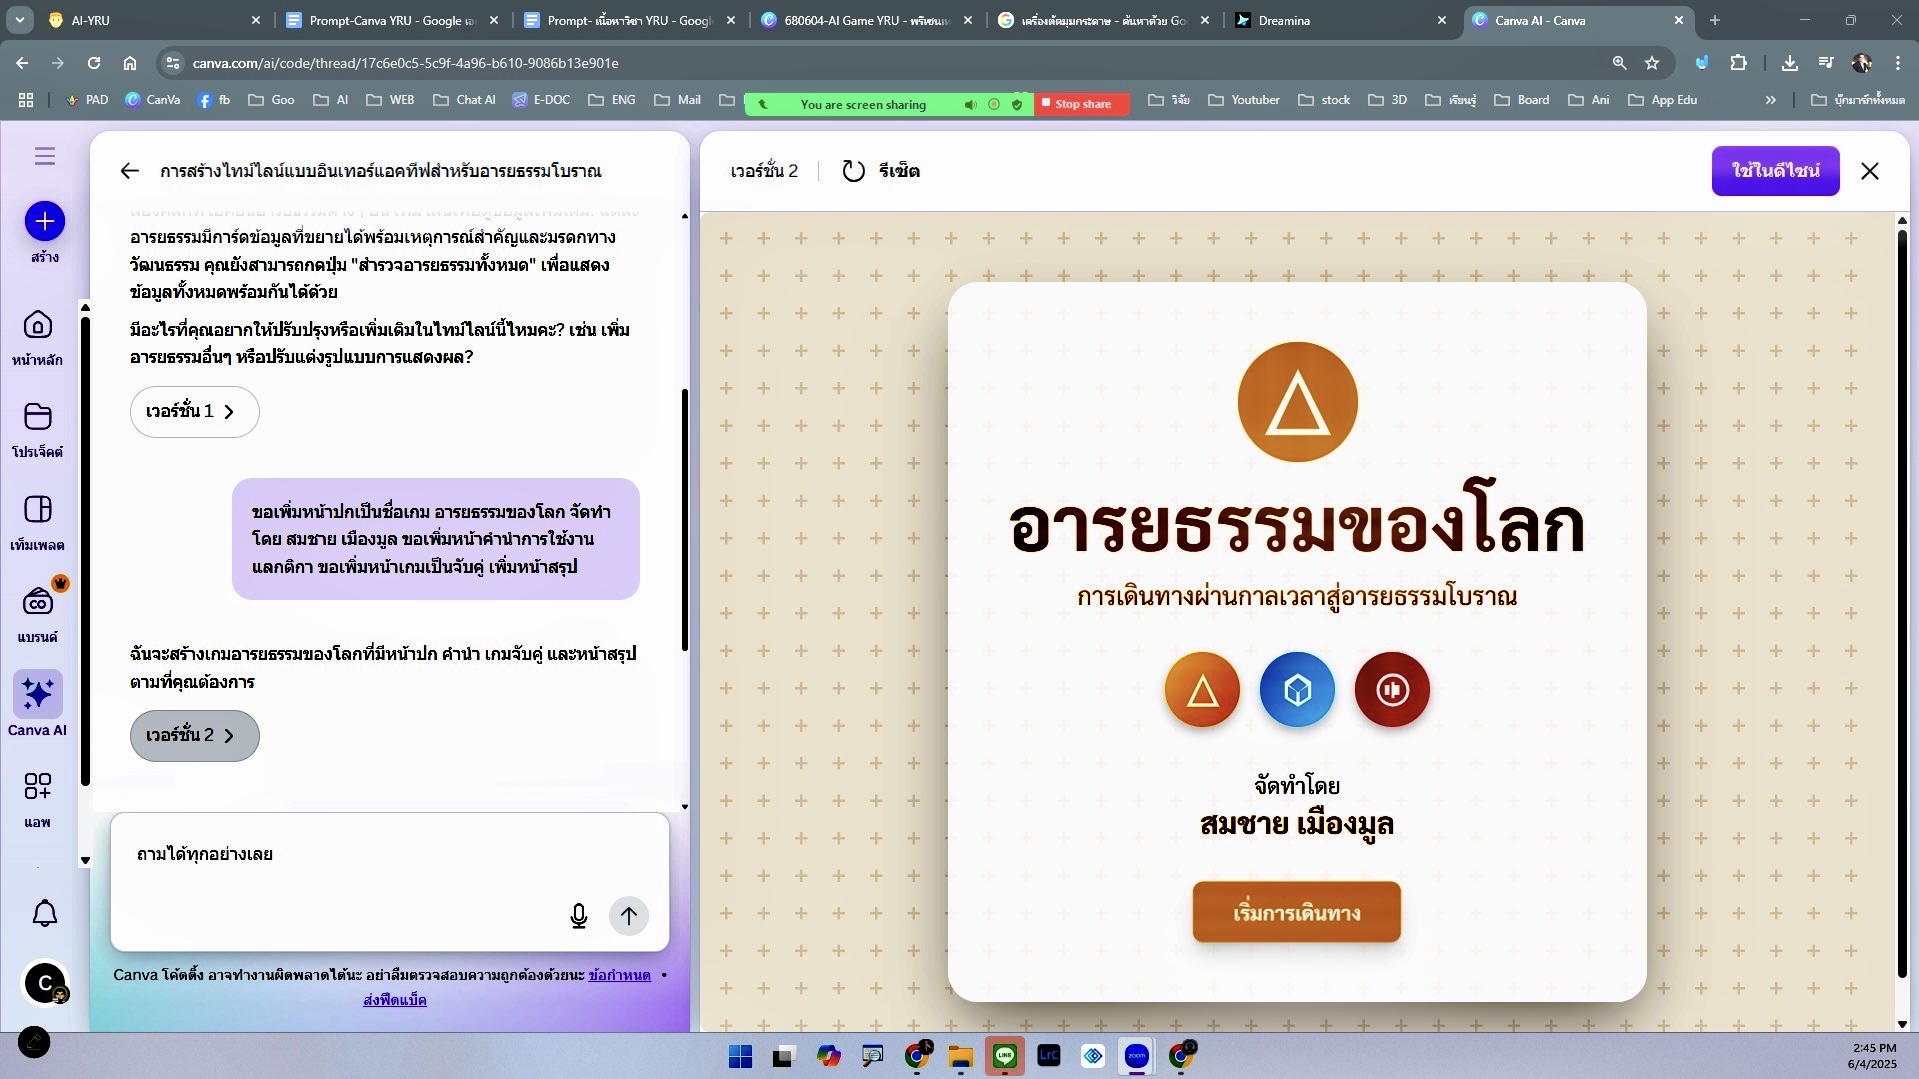The width and height of the screenshot is (1919, 1079).
Task: Open the Brand sidebar icon
Action: tap(38, 602)
